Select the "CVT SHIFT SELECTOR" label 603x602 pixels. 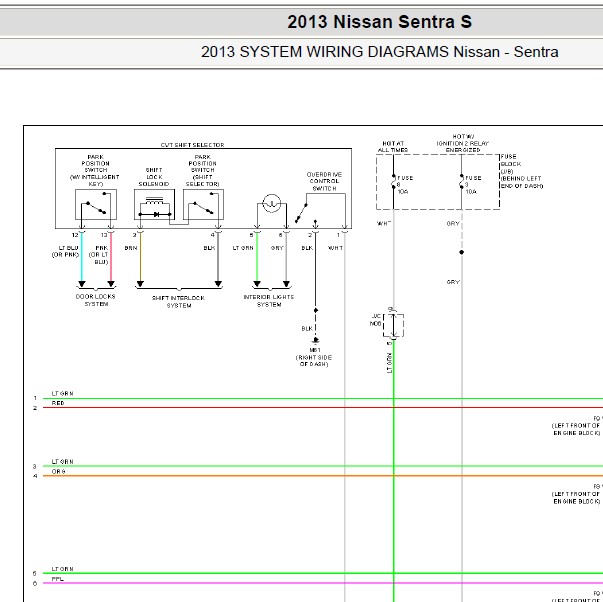click(192, 145)
